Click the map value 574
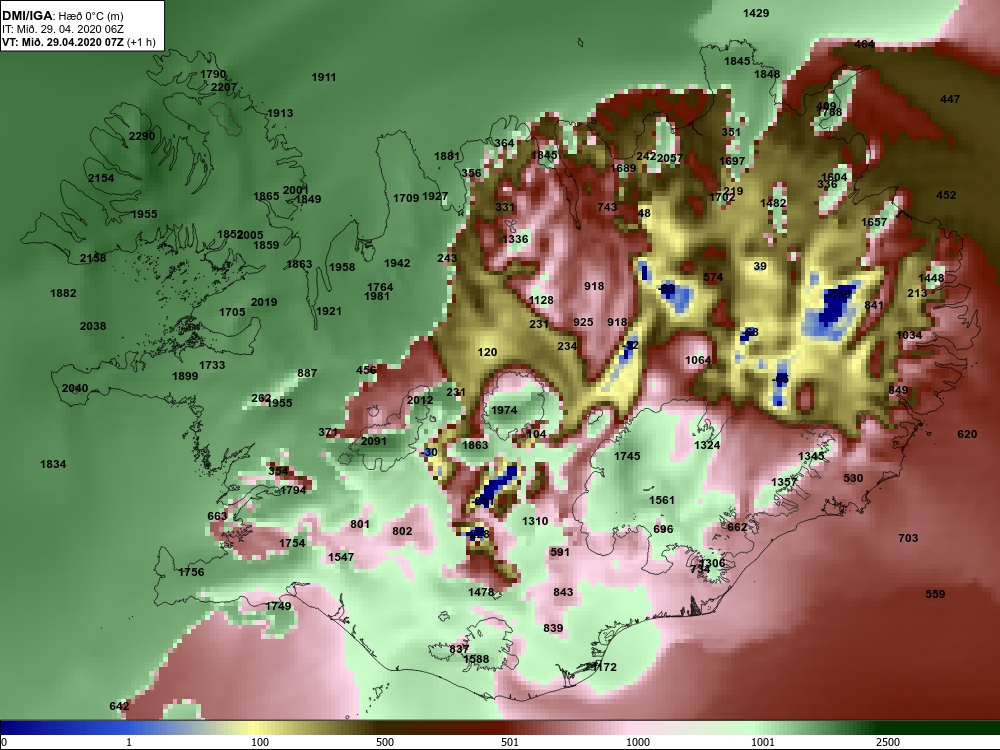Image resolution: width=1000 pixels, height=750 pixels. pos(713,277)
